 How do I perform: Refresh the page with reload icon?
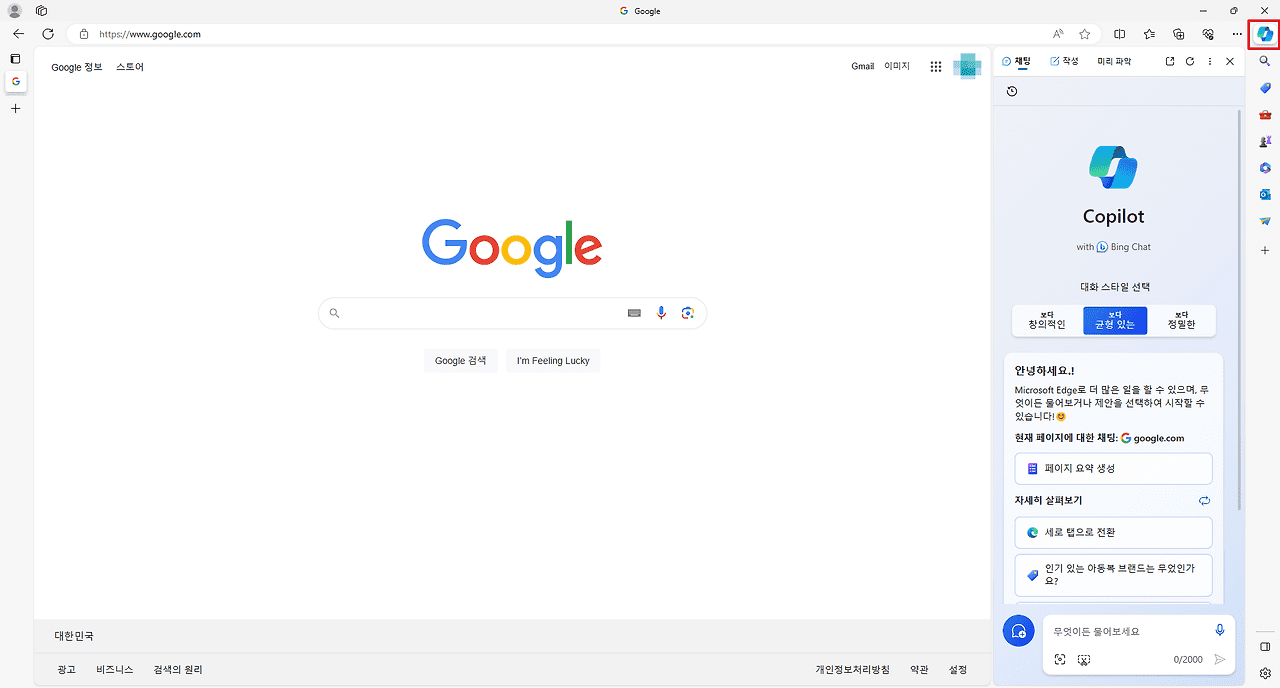(x=47, y=34)
